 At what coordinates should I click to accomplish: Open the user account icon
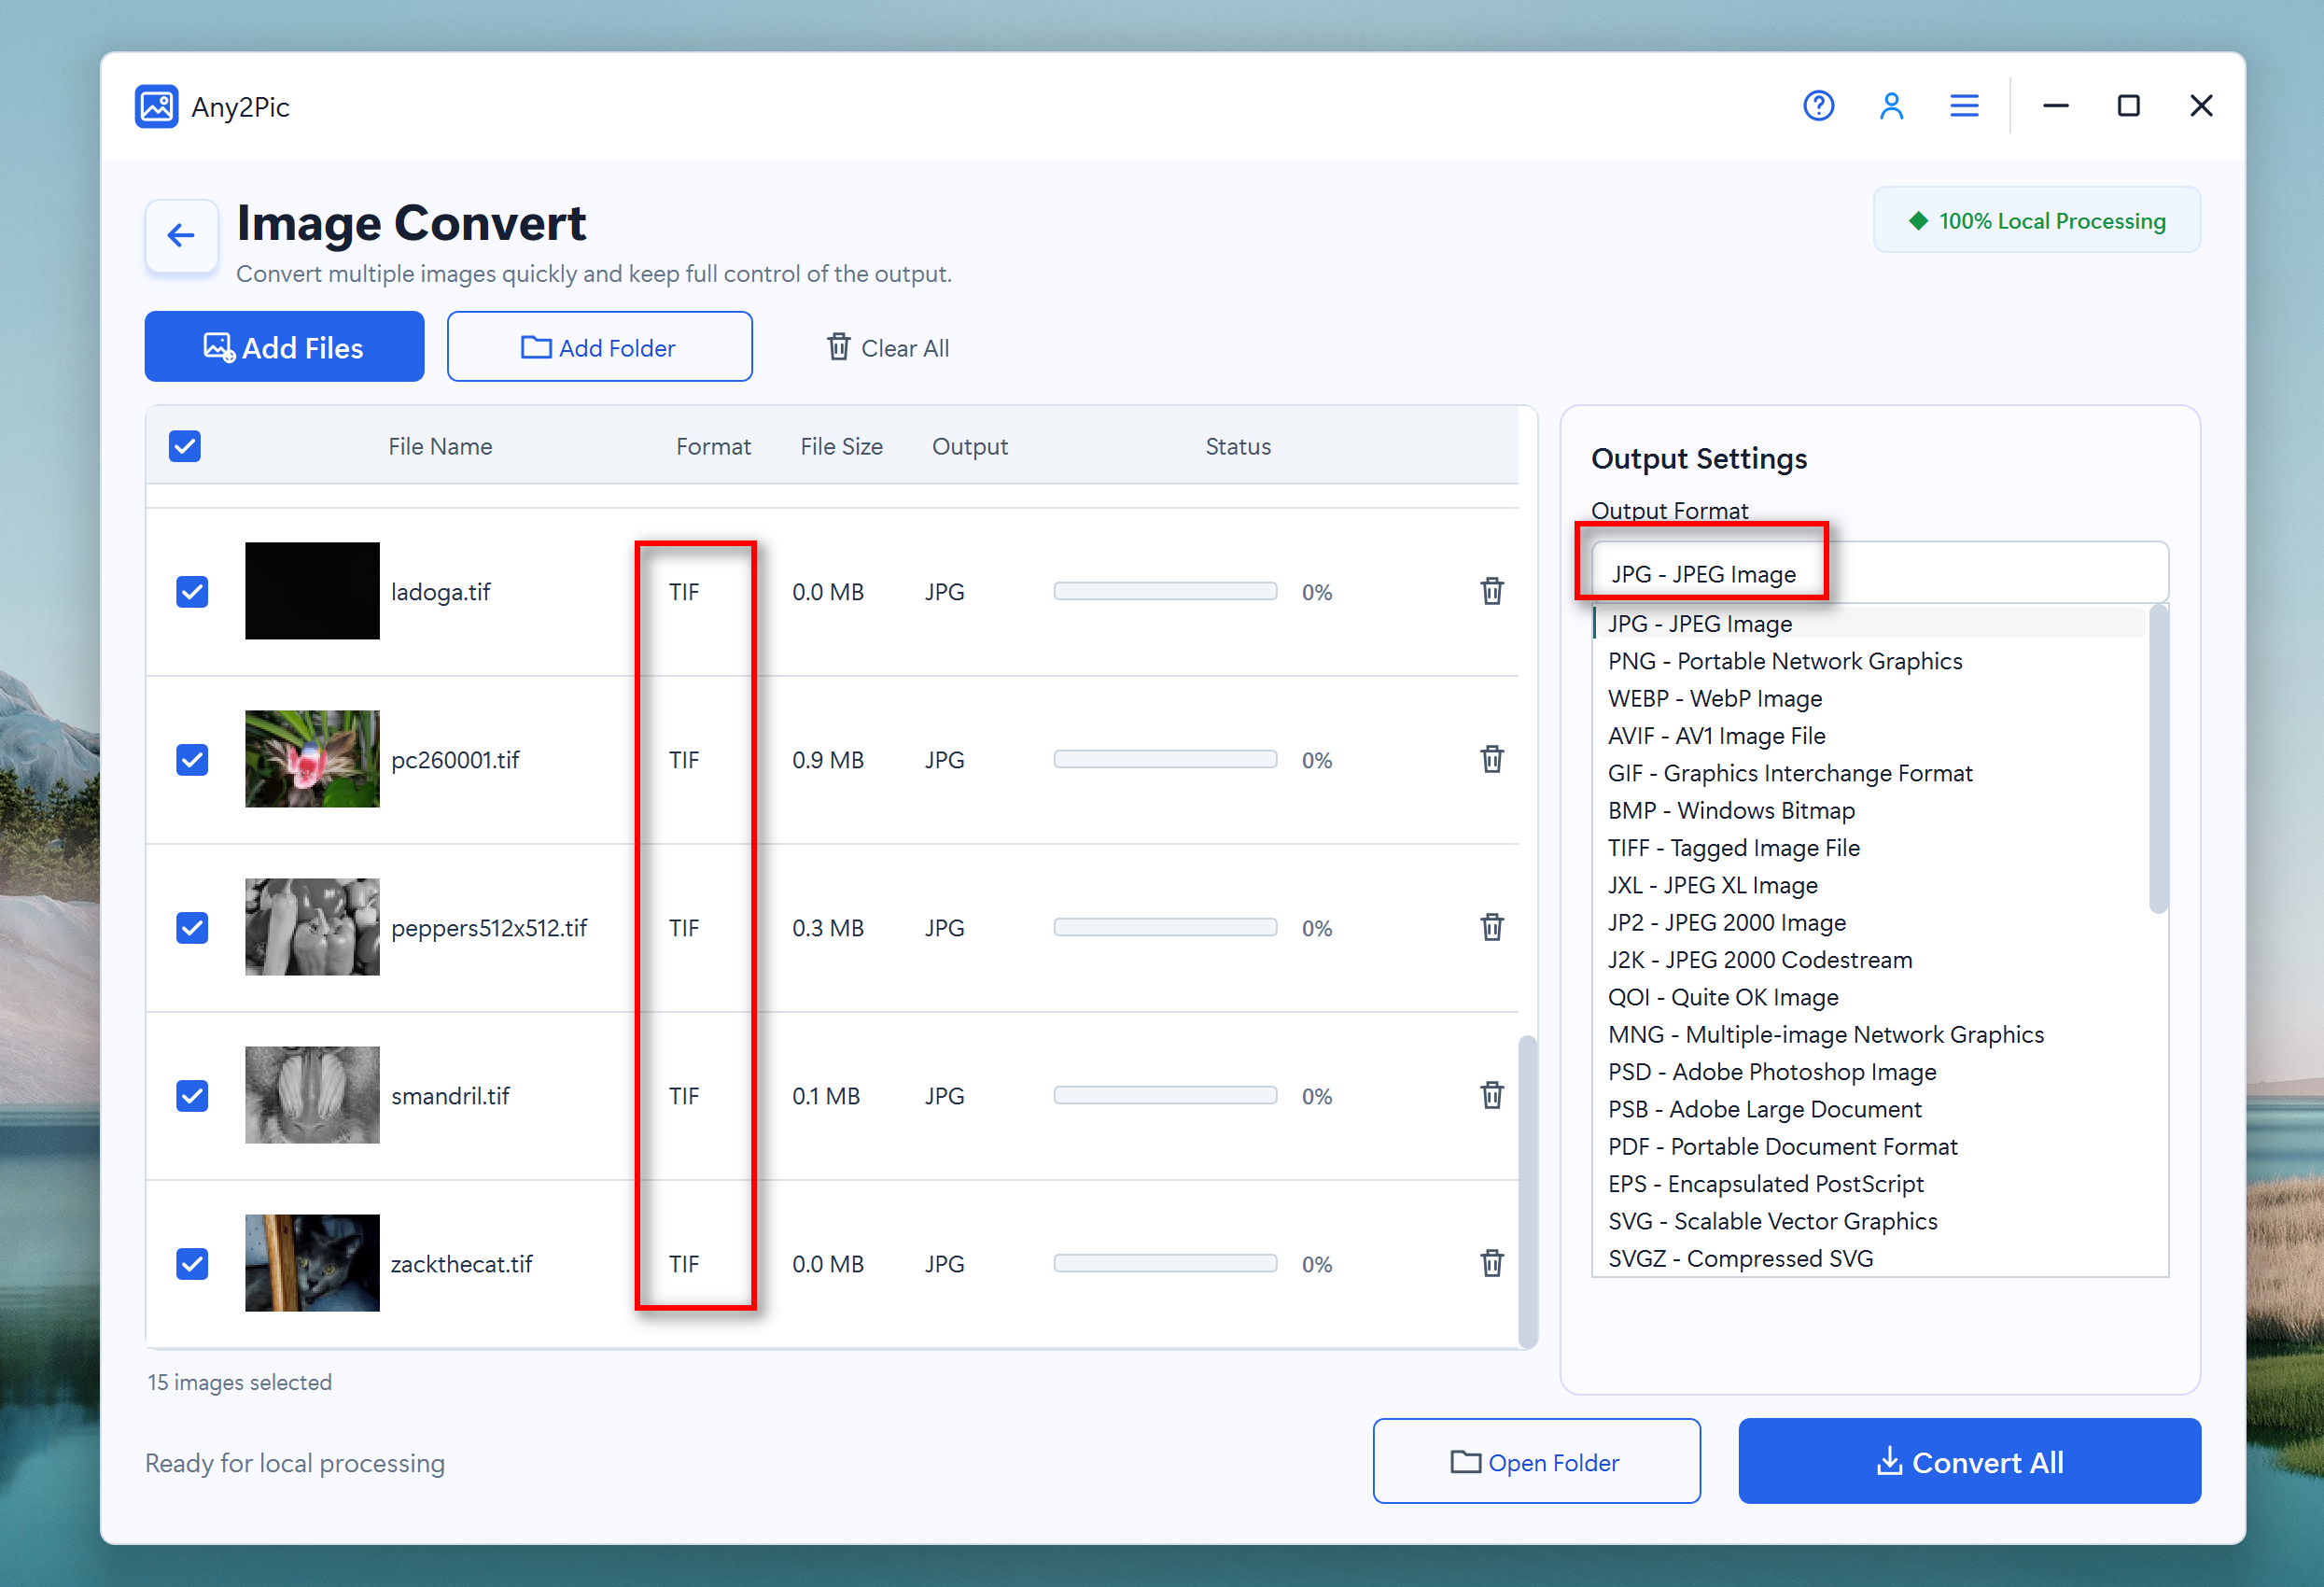click(1891, 105)
